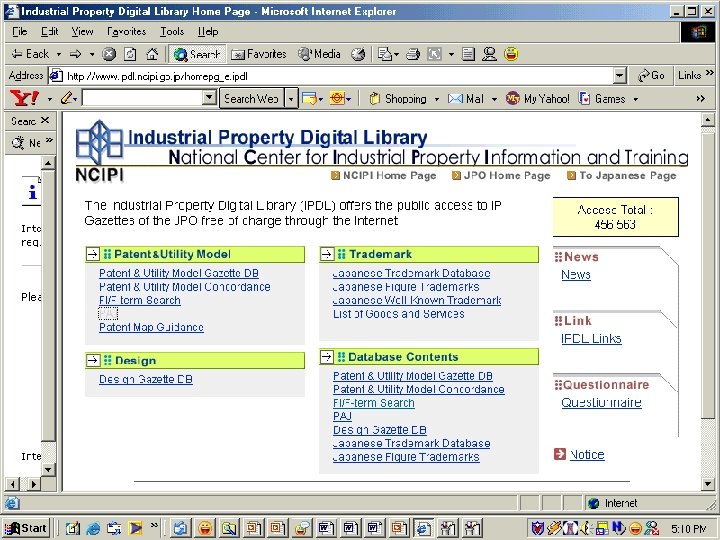
Task: Click in the Yahoo search text box
Action: [142, 97]
